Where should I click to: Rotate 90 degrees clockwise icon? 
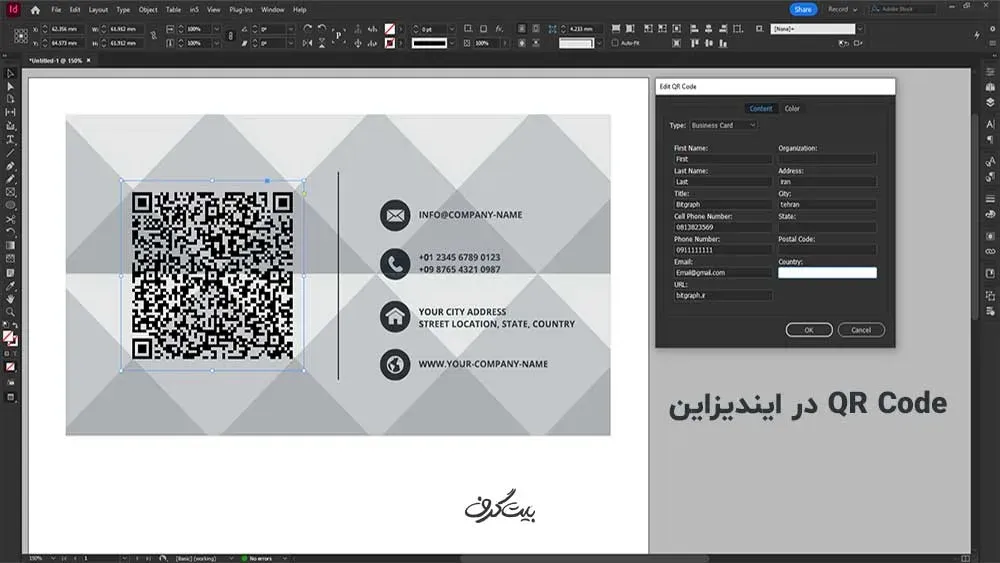point(308,29)
